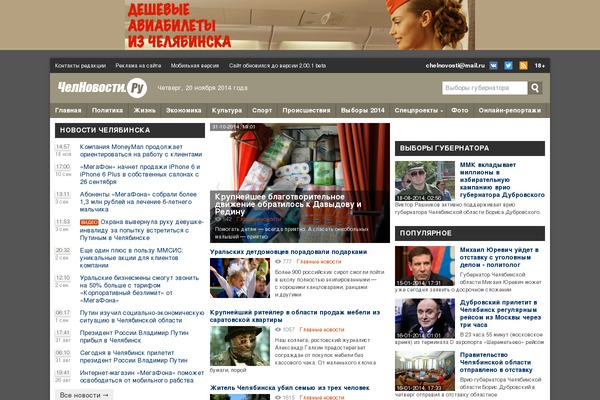Click the НОВОСТИ ЧЕЛЯБИНСКА section header
The width and height of the screenshot is (600, 400).
tap(130, 130)
